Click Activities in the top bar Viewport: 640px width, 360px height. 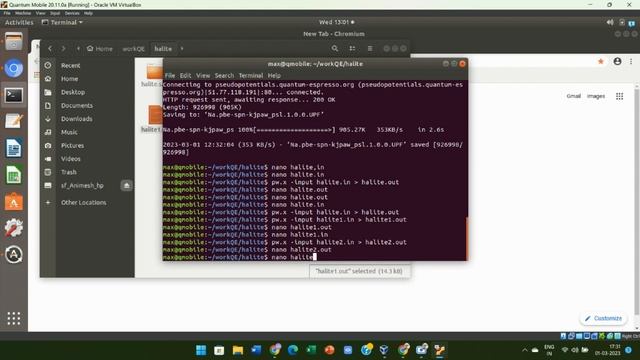point(19,22)
